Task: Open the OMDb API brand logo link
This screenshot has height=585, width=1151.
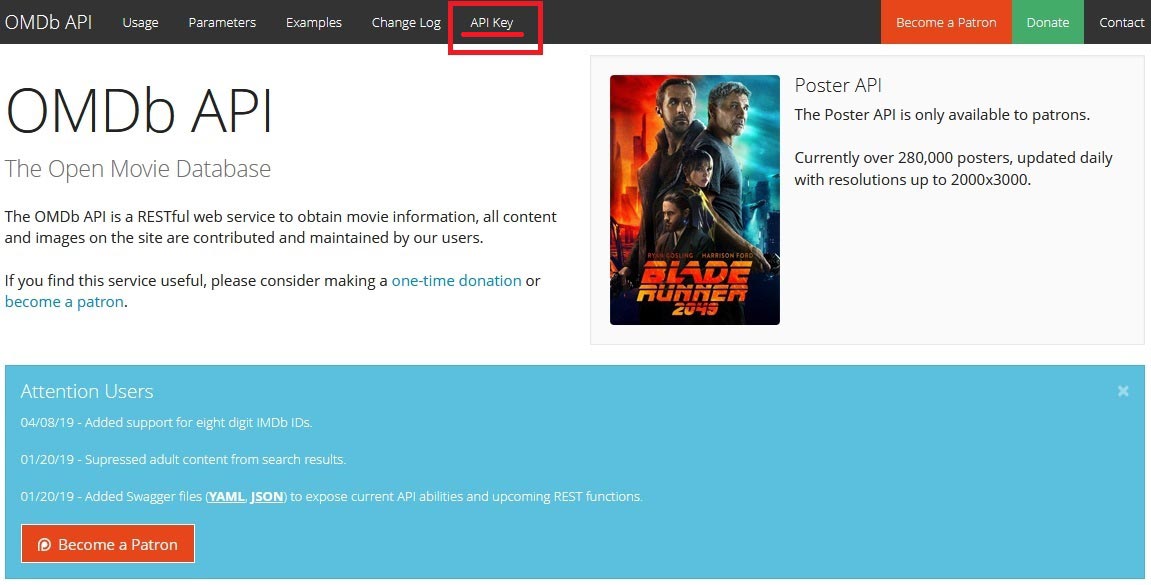Action: pos(48,22)
